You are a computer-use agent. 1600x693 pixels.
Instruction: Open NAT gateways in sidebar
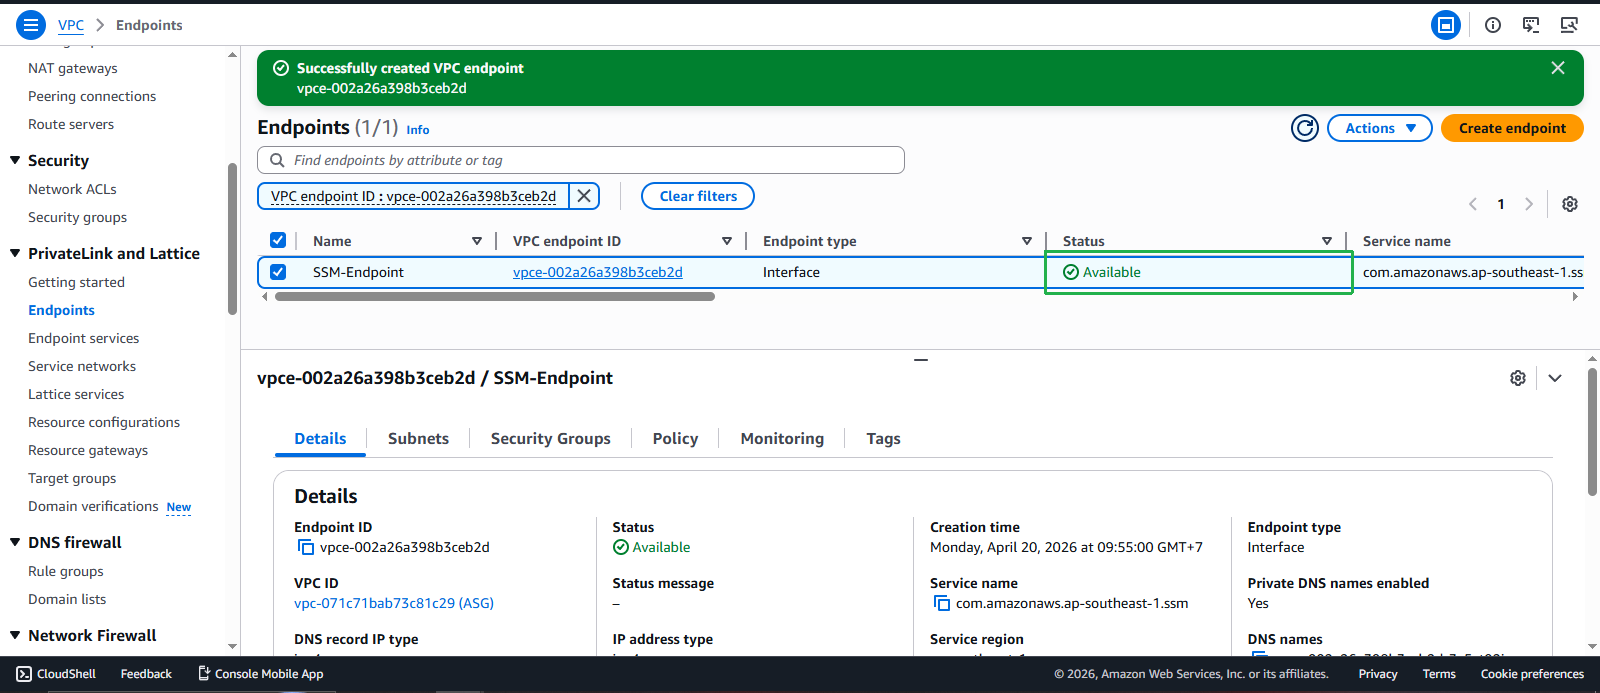pyautogui.click(x=73, y=68)
